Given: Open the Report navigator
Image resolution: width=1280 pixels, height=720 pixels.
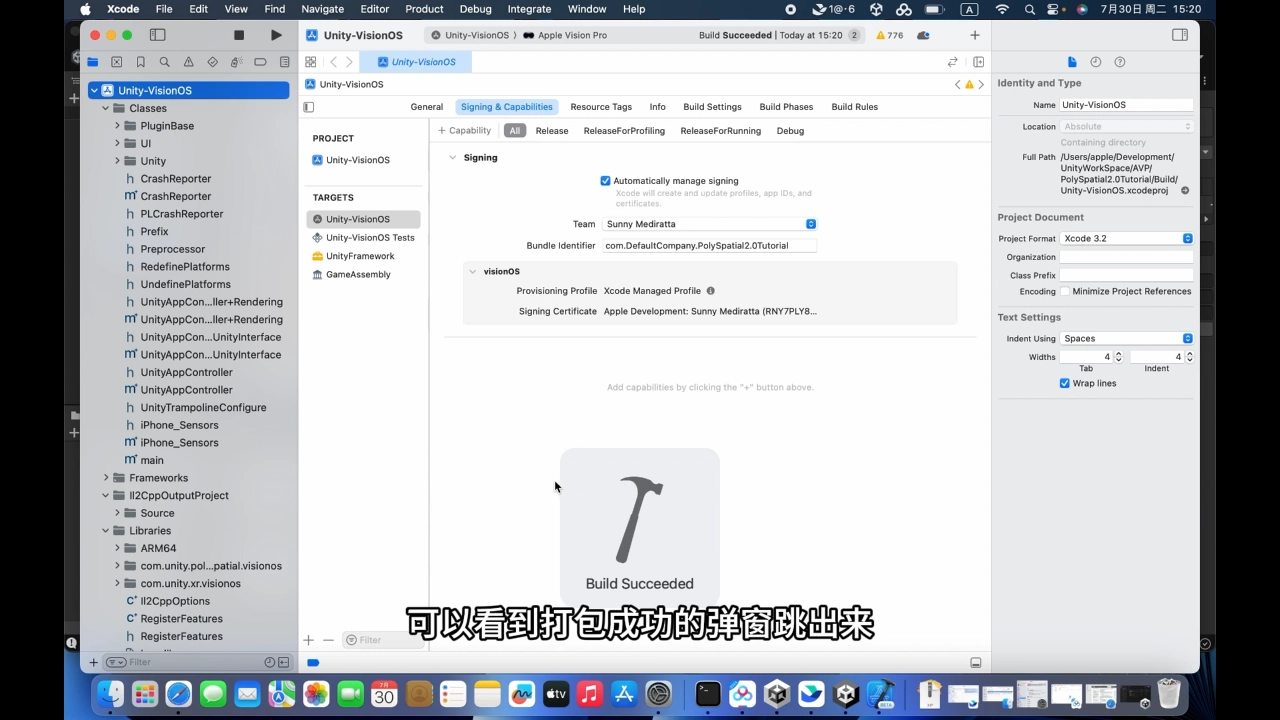Looking at the screenshot, I should pyautogui.click(x=285, y=62).
